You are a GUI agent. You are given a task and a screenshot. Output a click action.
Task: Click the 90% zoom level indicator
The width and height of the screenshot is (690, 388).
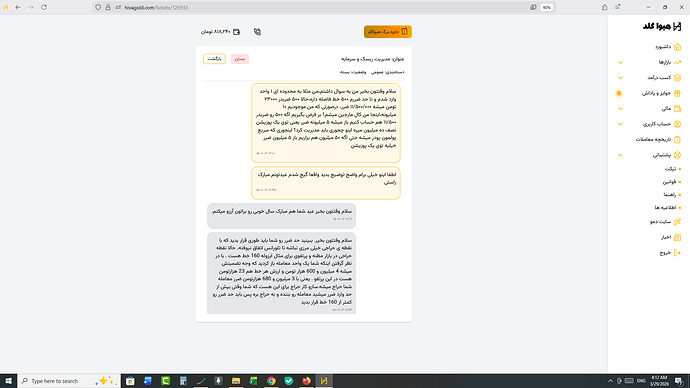point(547,7)
